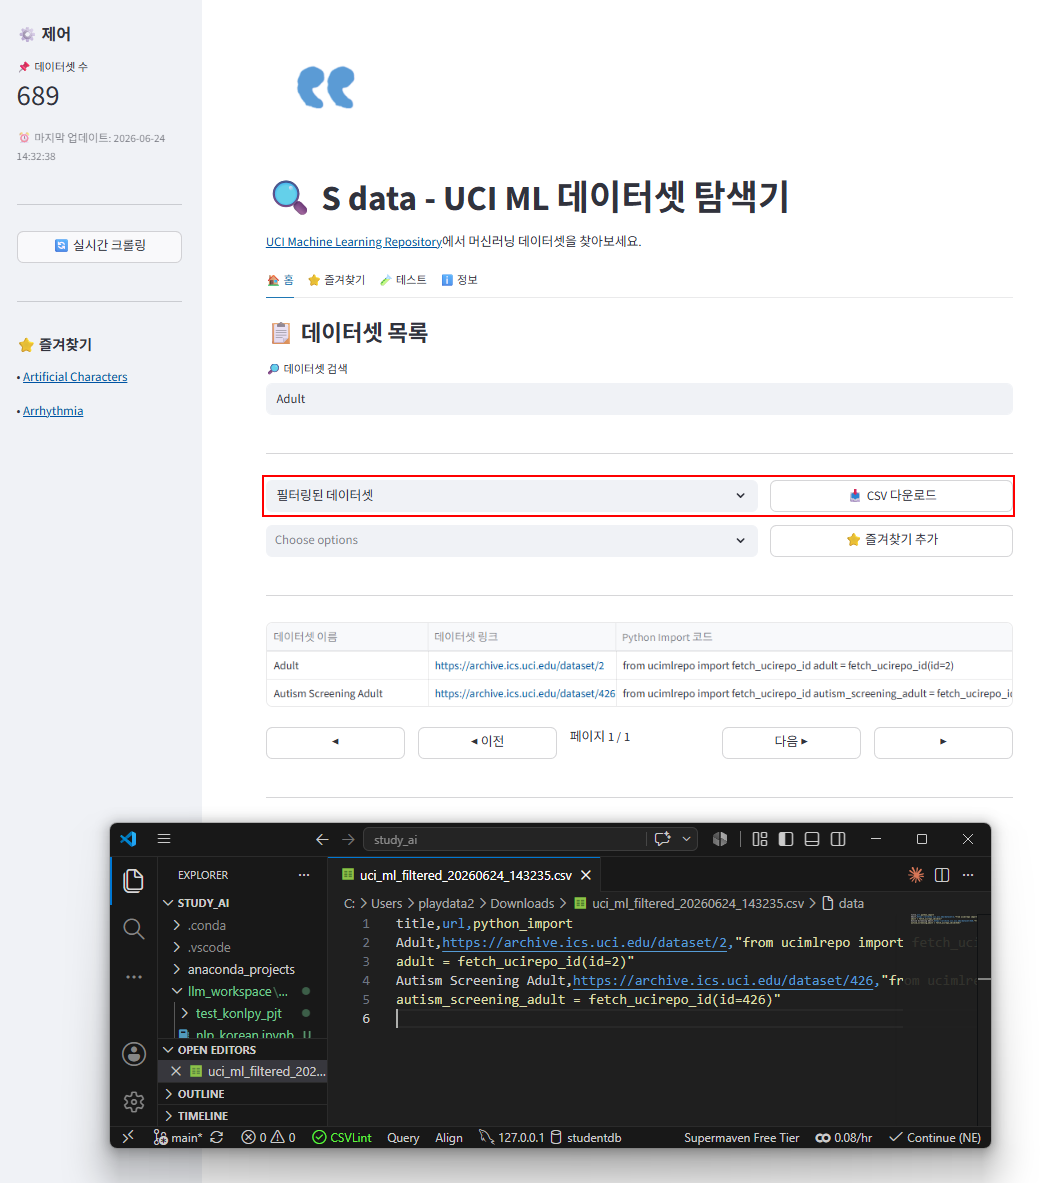Open the Copilot chat dropdown chevron

687,839
